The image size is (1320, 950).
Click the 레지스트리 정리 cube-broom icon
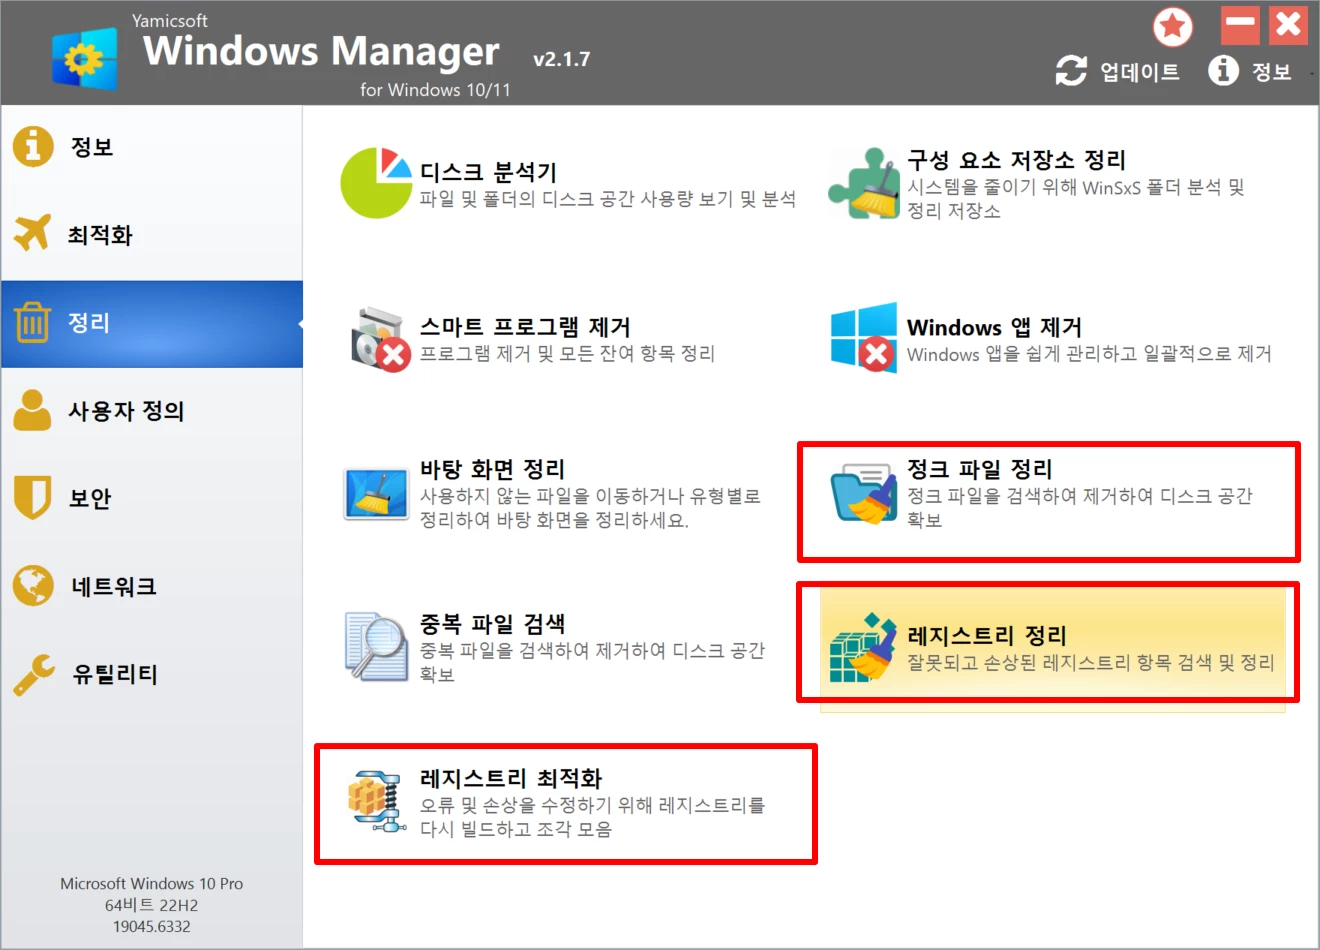click(863, 648)
